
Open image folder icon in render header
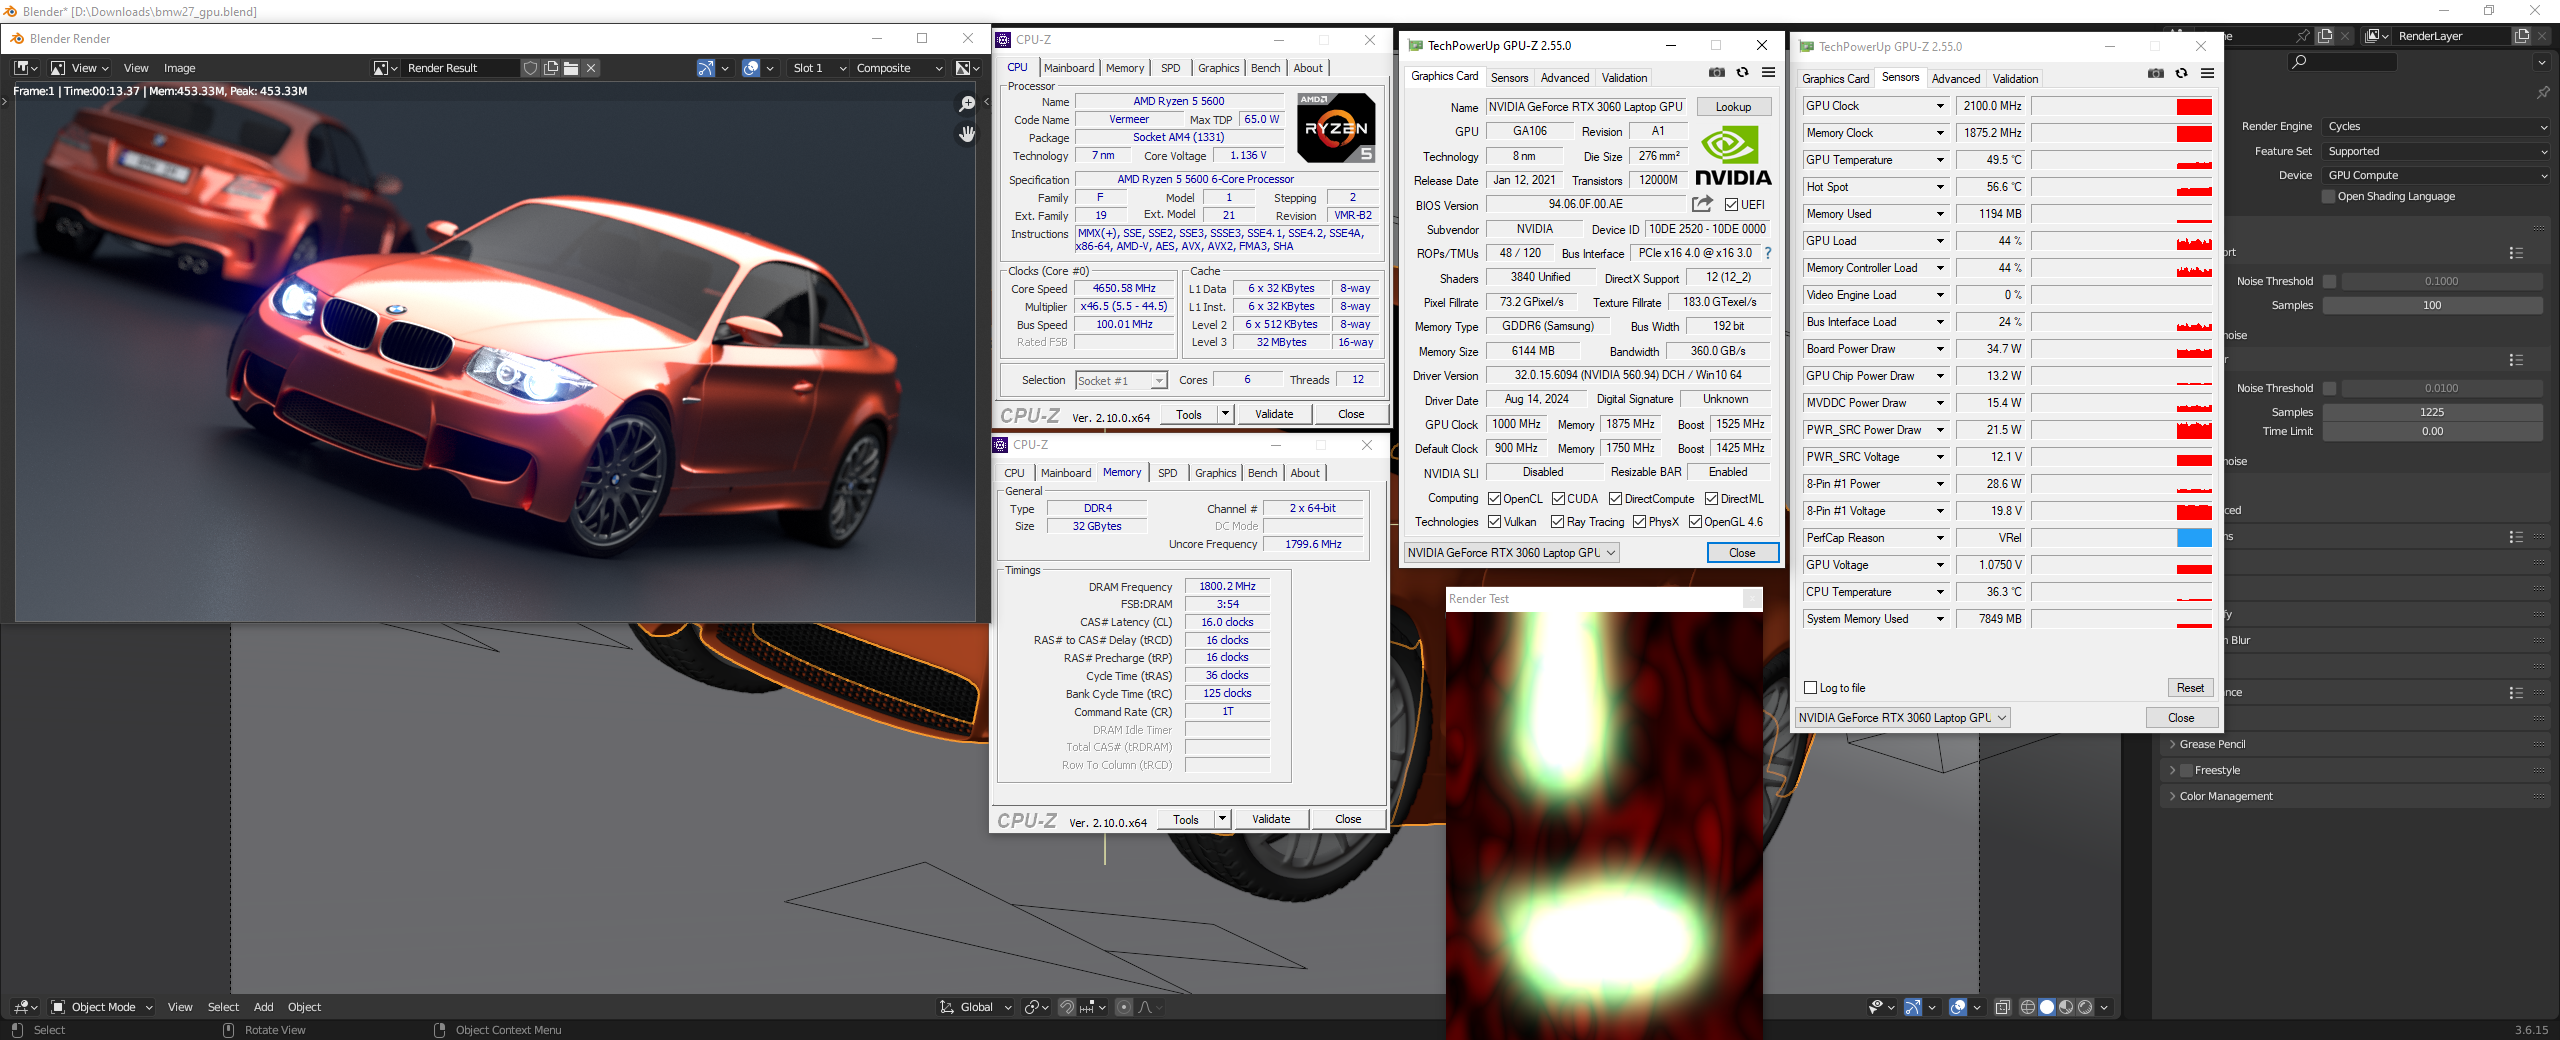pyautogui.click(x=571, y=68)
